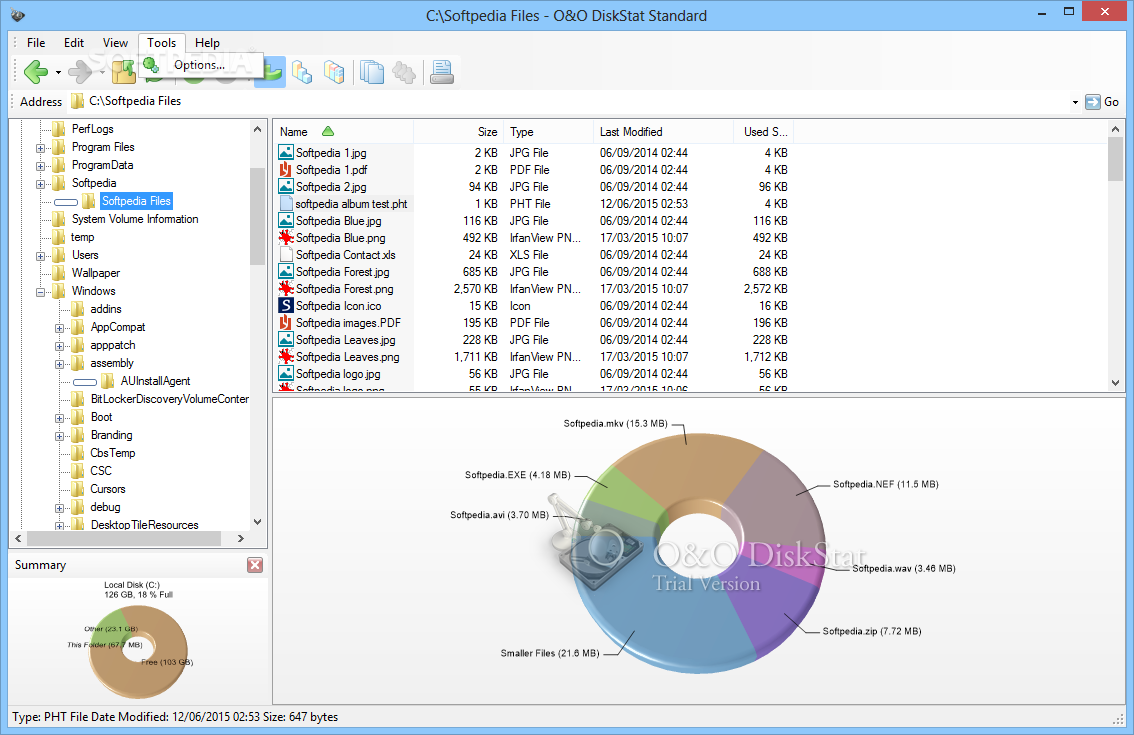
Task: Select the CbsTemp folder
Action: coord(112,453)
